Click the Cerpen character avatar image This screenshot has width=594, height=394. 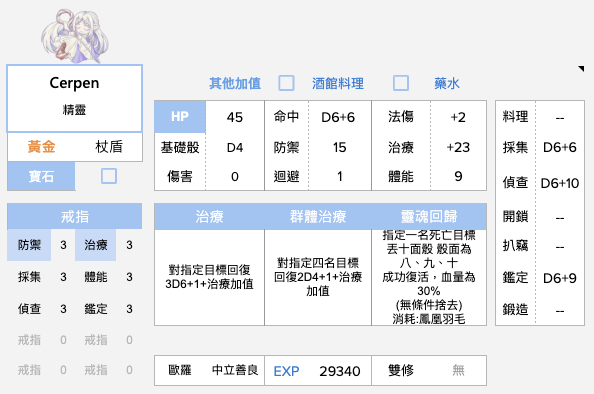pos(74,36)
